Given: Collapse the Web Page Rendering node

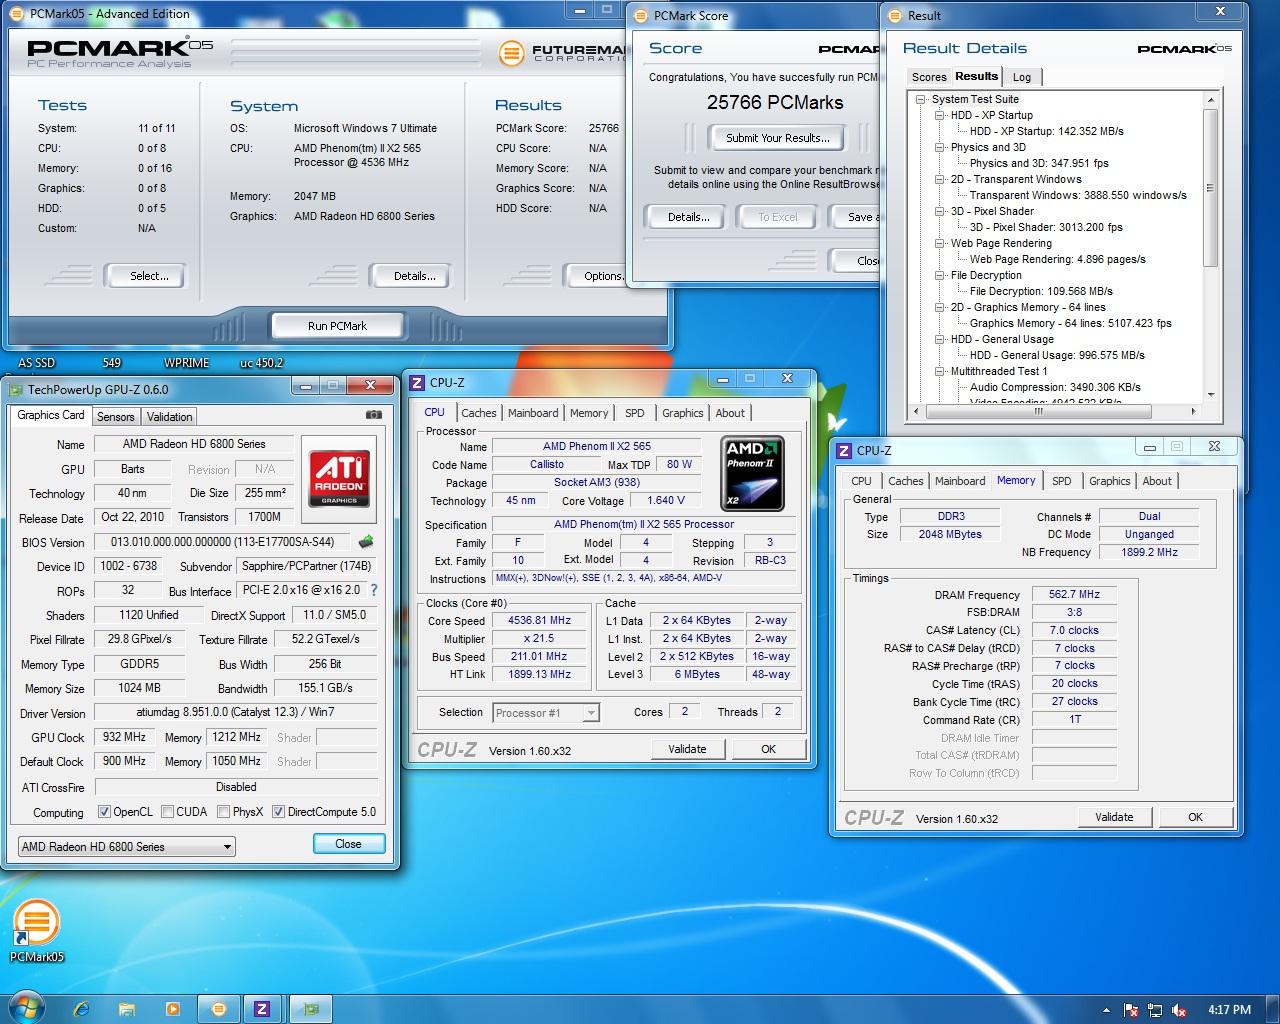Looking at the screenshot, I should (x=940, y=243).
